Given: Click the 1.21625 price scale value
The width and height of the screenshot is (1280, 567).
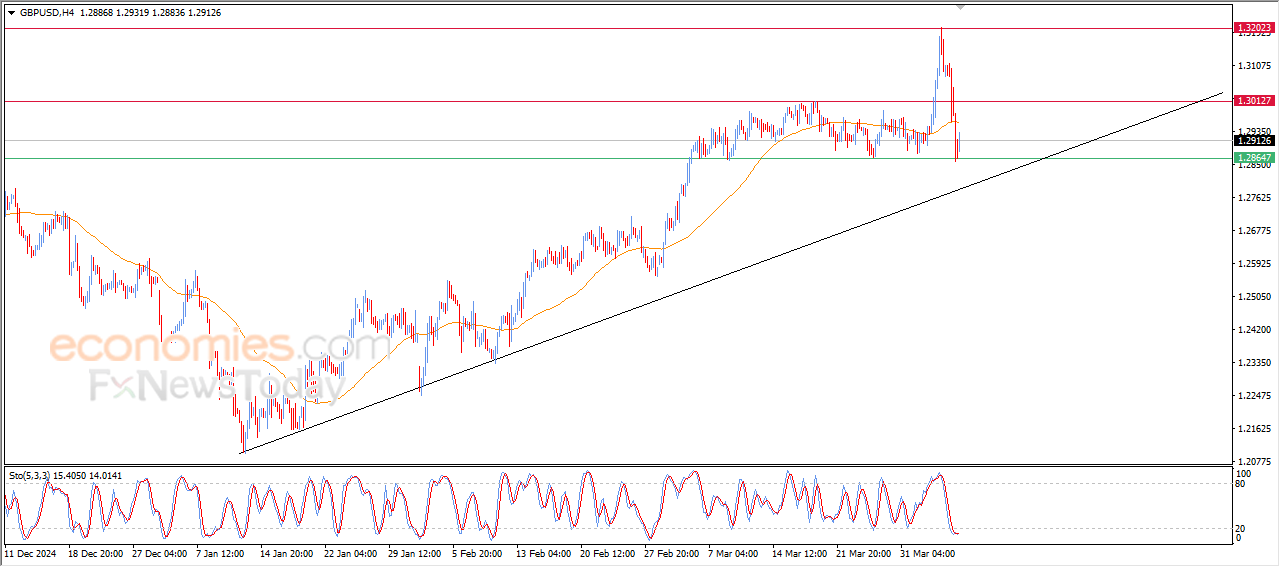Looking at the screenshot, I should point(1254,429).
